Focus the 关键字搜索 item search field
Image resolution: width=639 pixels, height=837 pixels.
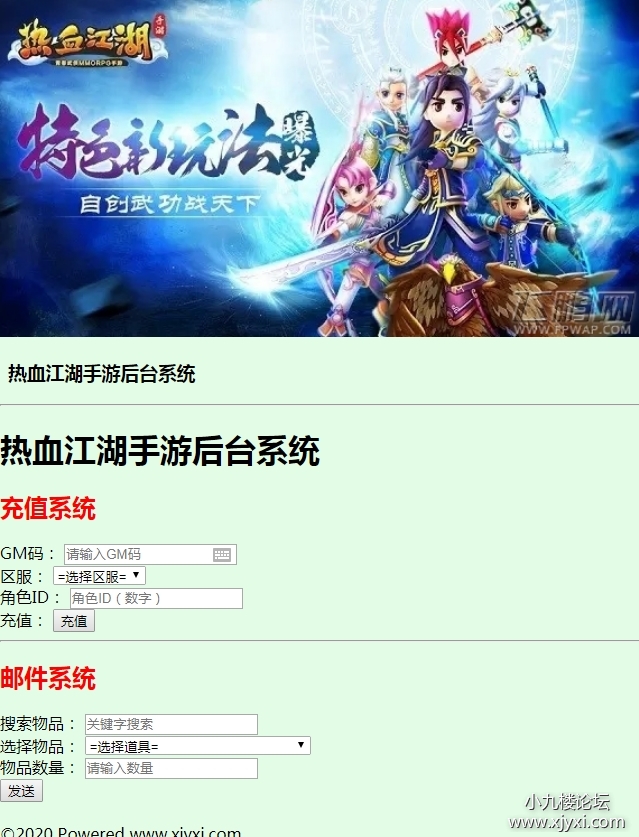[x=171, y=724]
